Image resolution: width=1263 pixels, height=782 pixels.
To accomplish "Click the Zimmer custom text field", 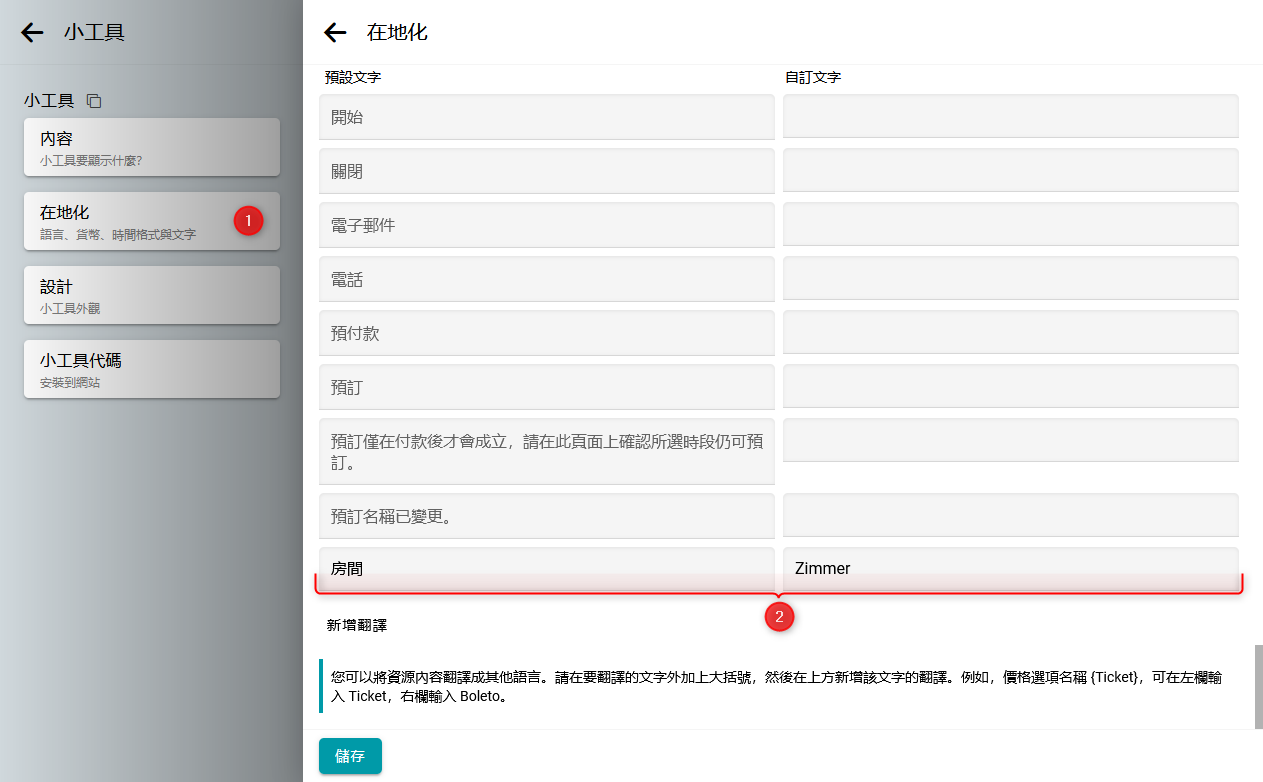I will click(x=1010, y=569).
